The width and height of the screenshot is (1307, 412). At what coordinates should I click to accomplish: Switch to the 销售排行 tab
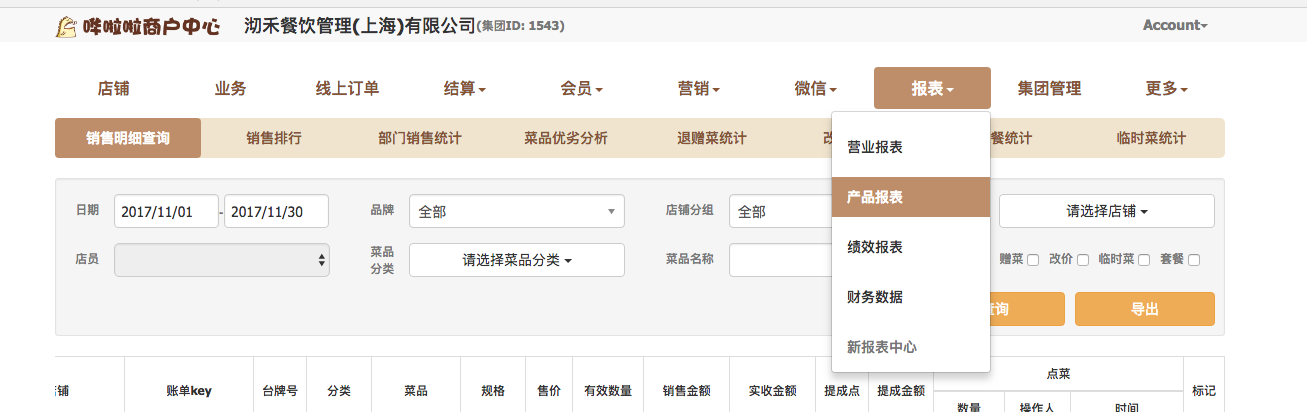point(274,138)
